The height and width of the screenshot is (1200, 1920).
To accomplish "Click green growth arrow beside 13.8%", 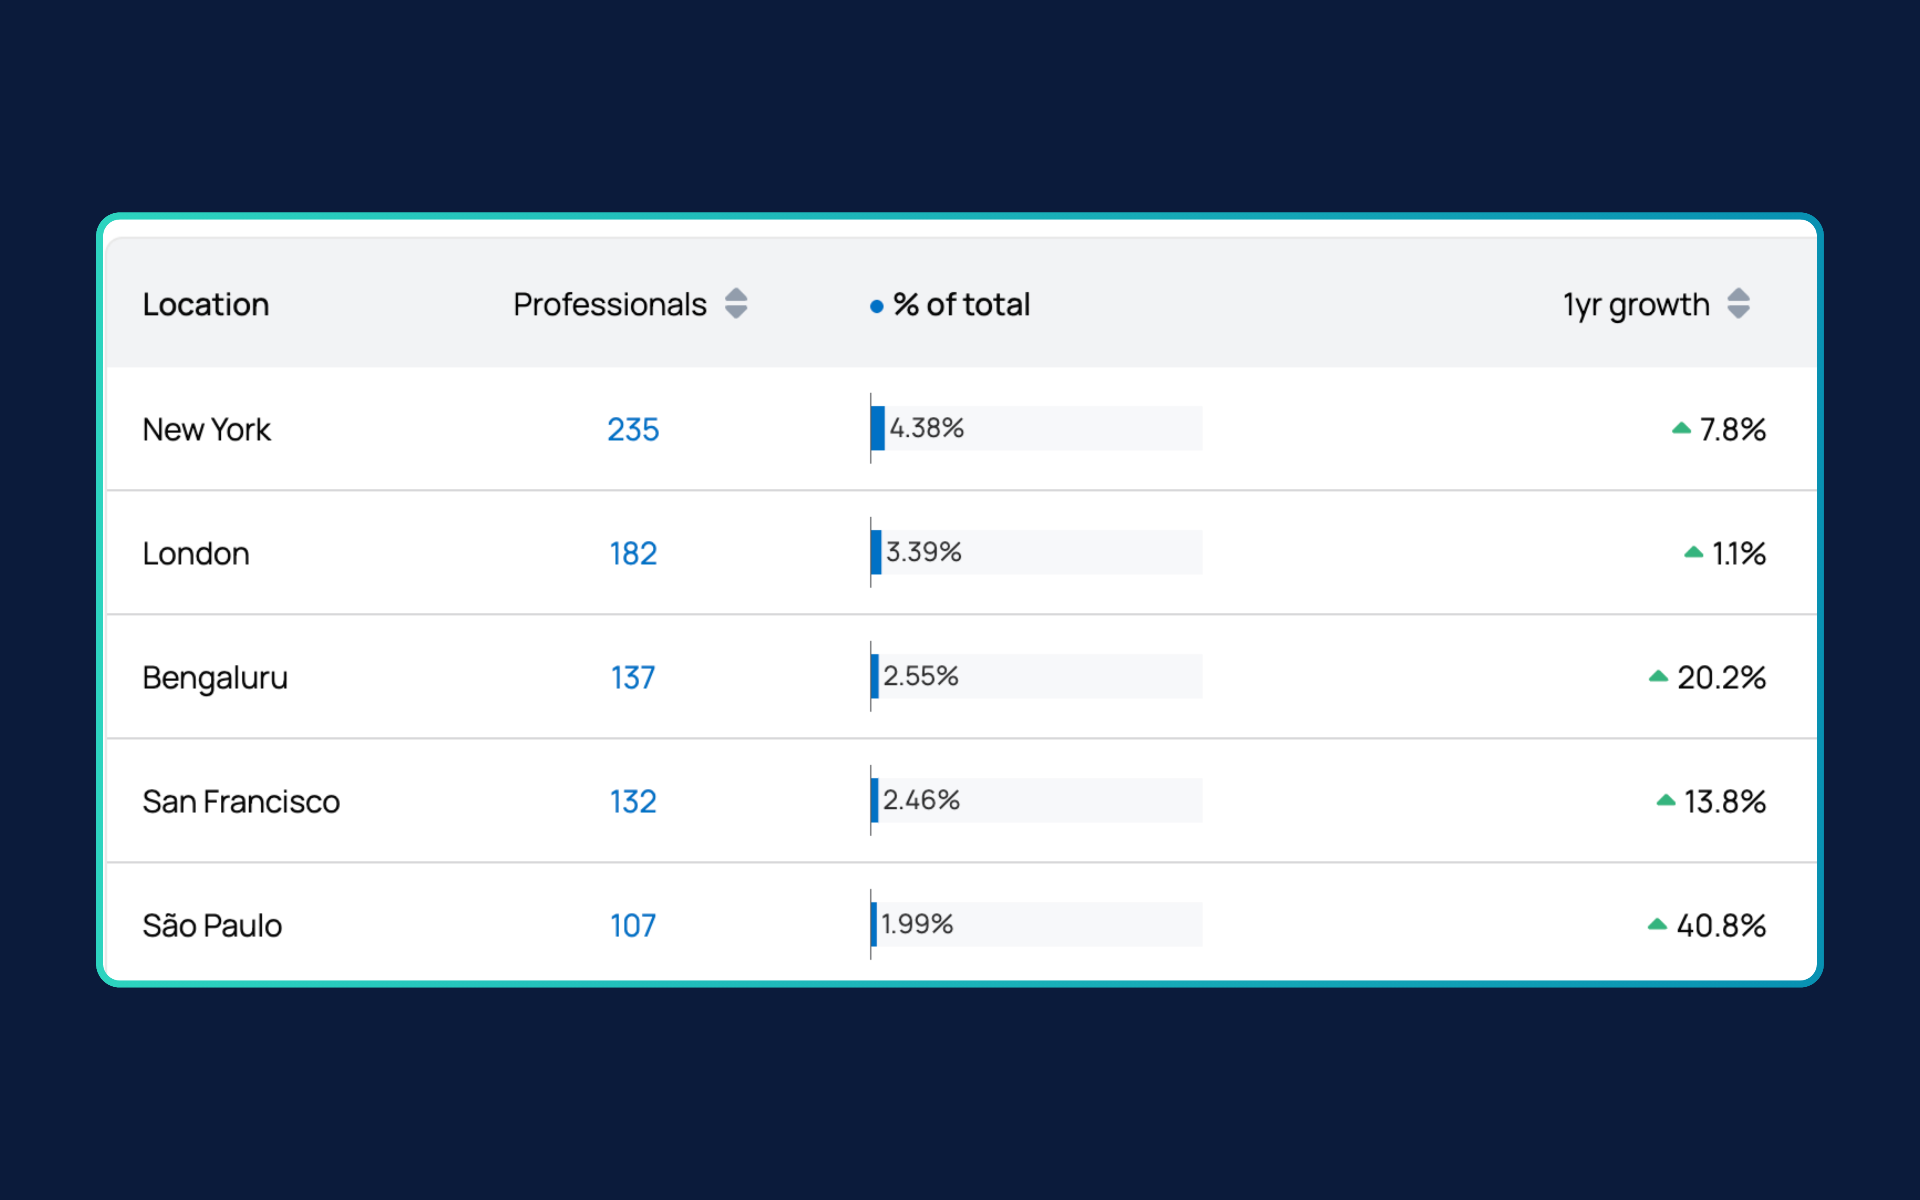I will (1665, 800).
